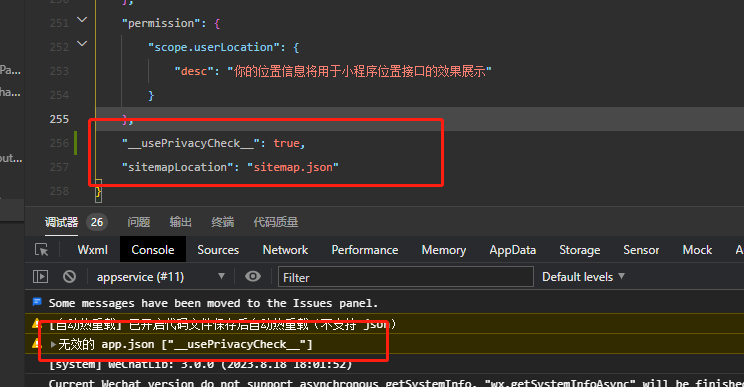Open the Sources tab
Viewport: 744px width, 387px height.
(218, 250)
